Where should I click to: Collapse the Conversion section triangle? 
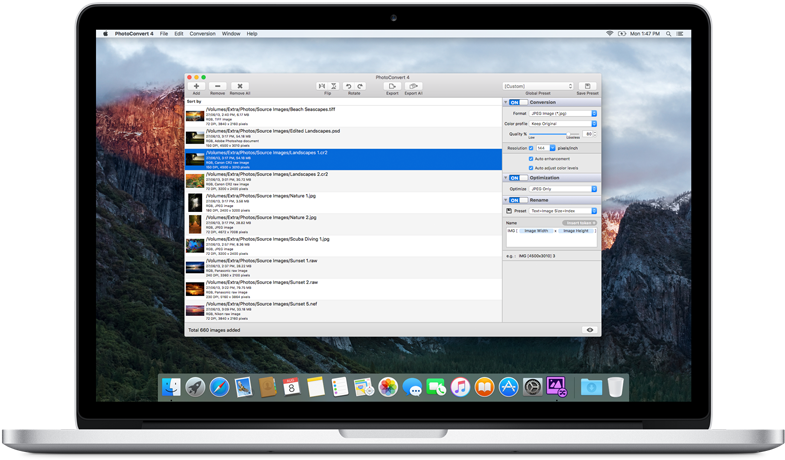point(506,102)
